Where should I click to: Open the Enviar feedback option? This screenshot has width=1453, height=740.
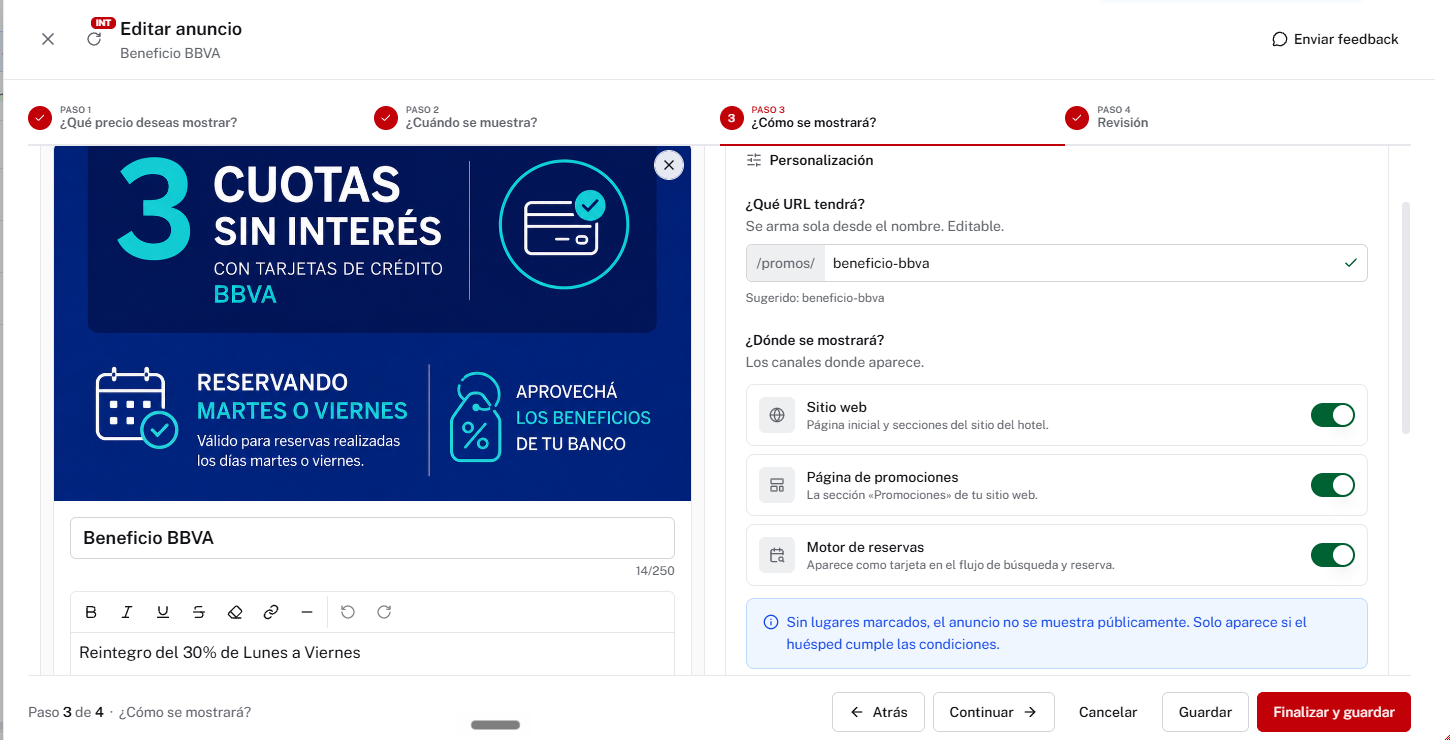coord(1335,39)
